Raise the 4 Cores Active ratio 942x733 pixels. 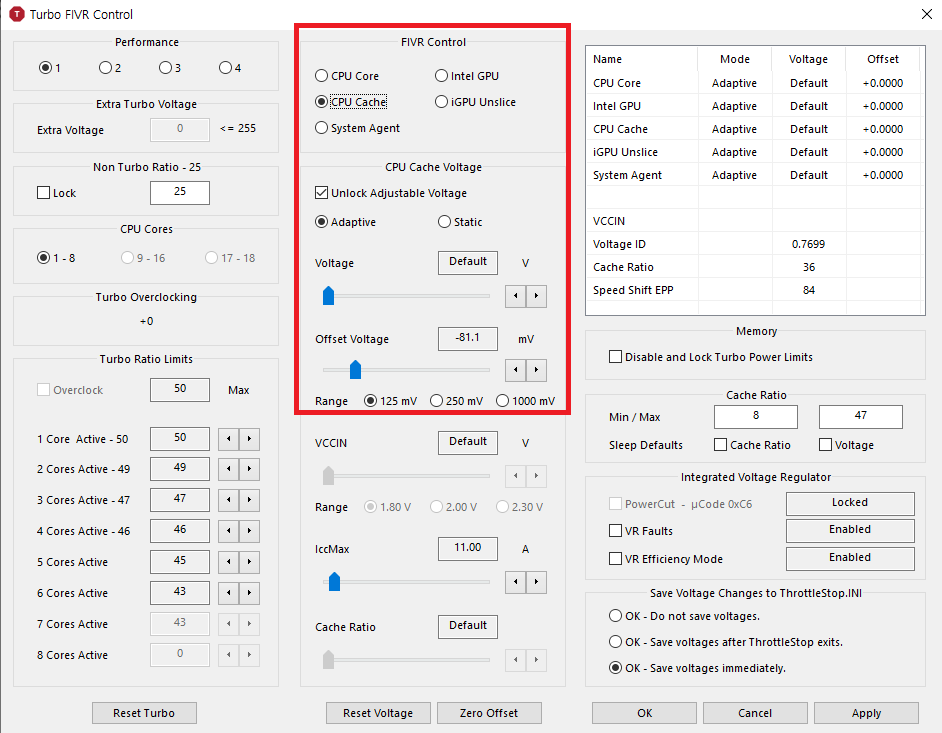[249, 531]
